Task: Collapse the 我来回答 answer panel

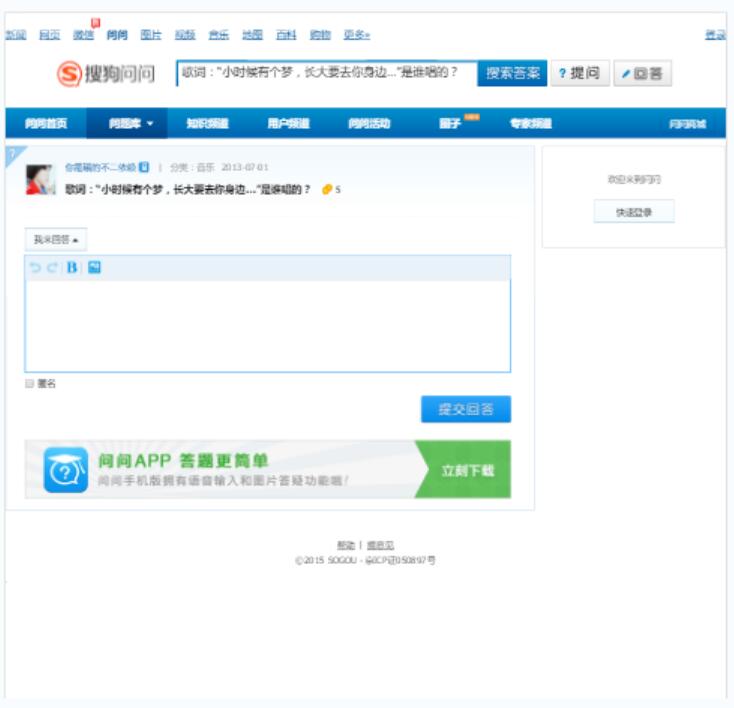Action: (55, 240)
